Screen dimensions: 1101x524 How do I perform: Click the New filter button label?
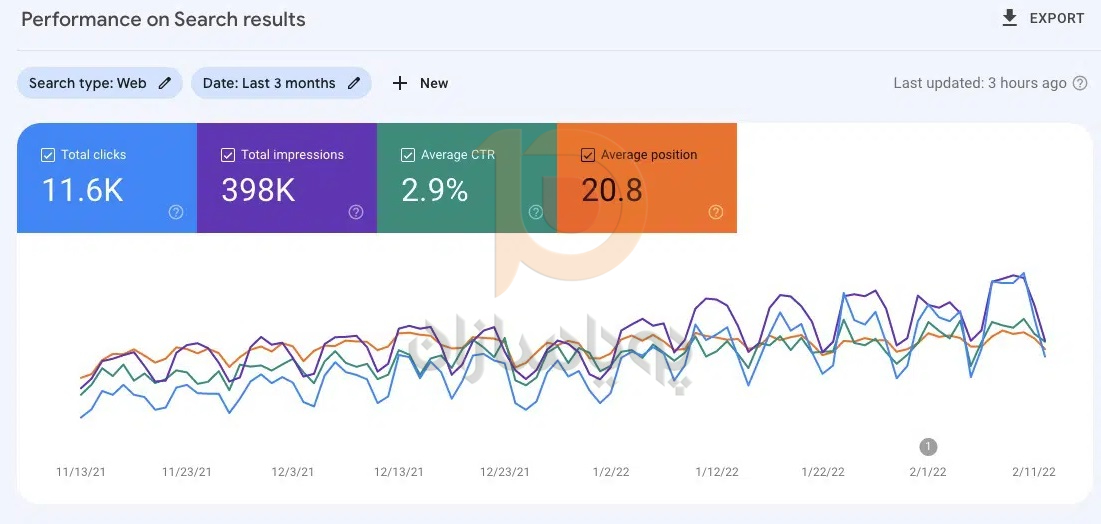(x=434, y=83)
